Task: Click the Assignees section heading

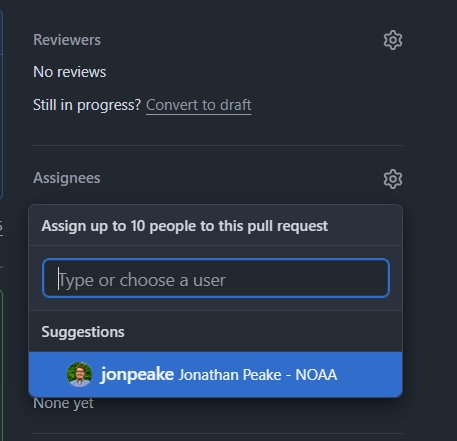Action: click(x=67, y=178)
